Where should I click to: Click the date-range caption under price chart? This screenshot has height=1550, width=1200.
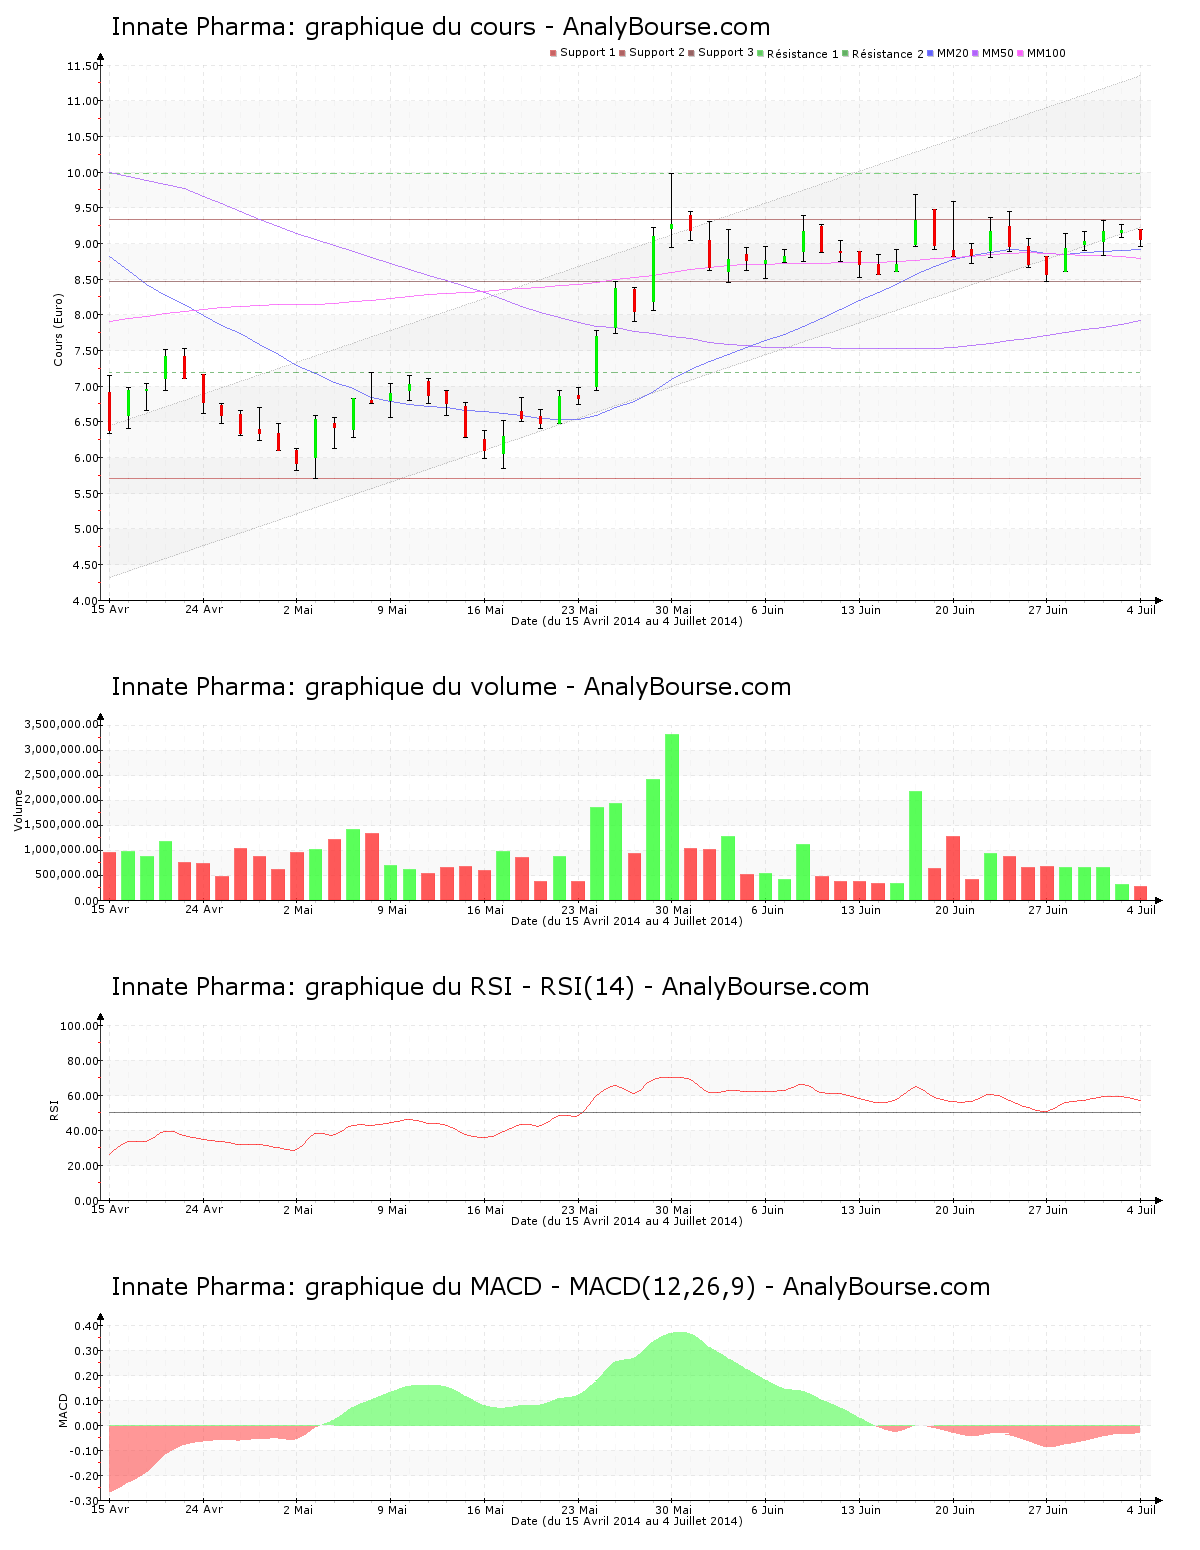tap(627, 621)
